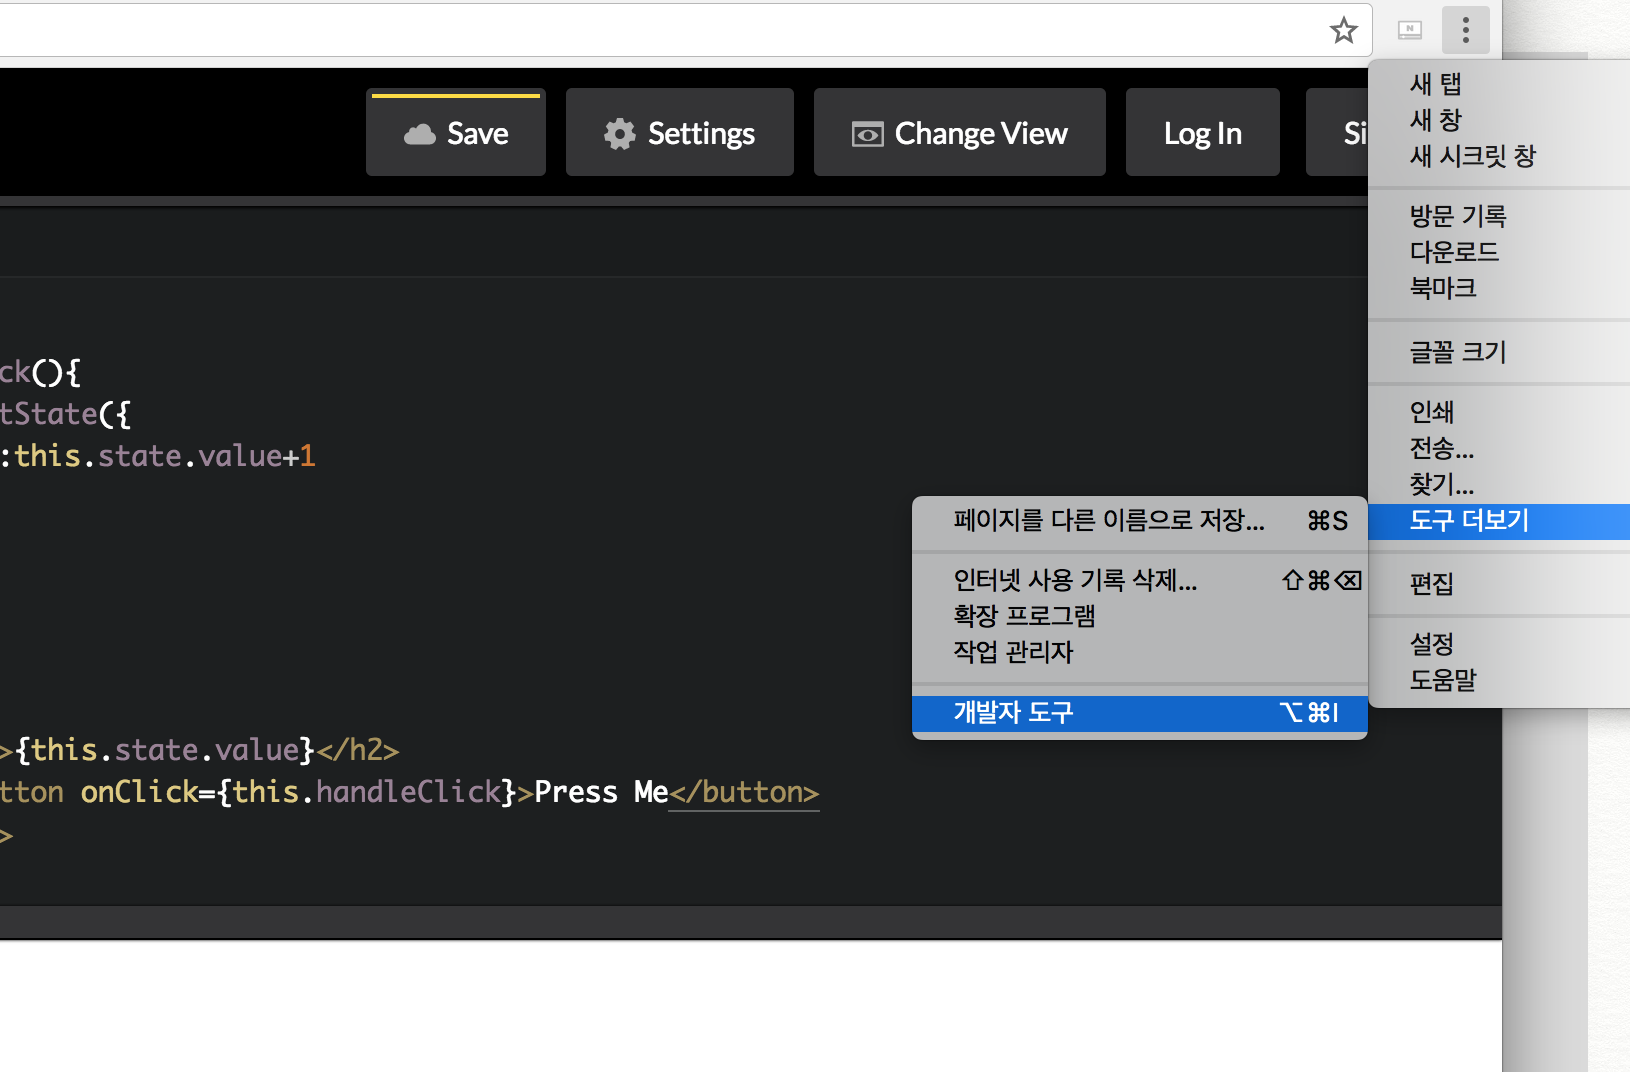Select 찾기... find menu item
The image size is (1630, 1072).
coord(1499,484)
